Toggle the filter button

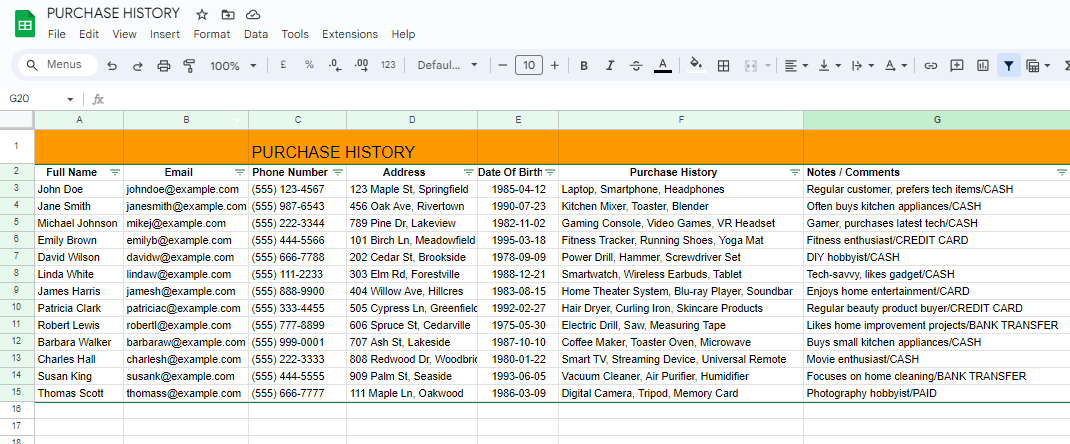pos(1009,65)
